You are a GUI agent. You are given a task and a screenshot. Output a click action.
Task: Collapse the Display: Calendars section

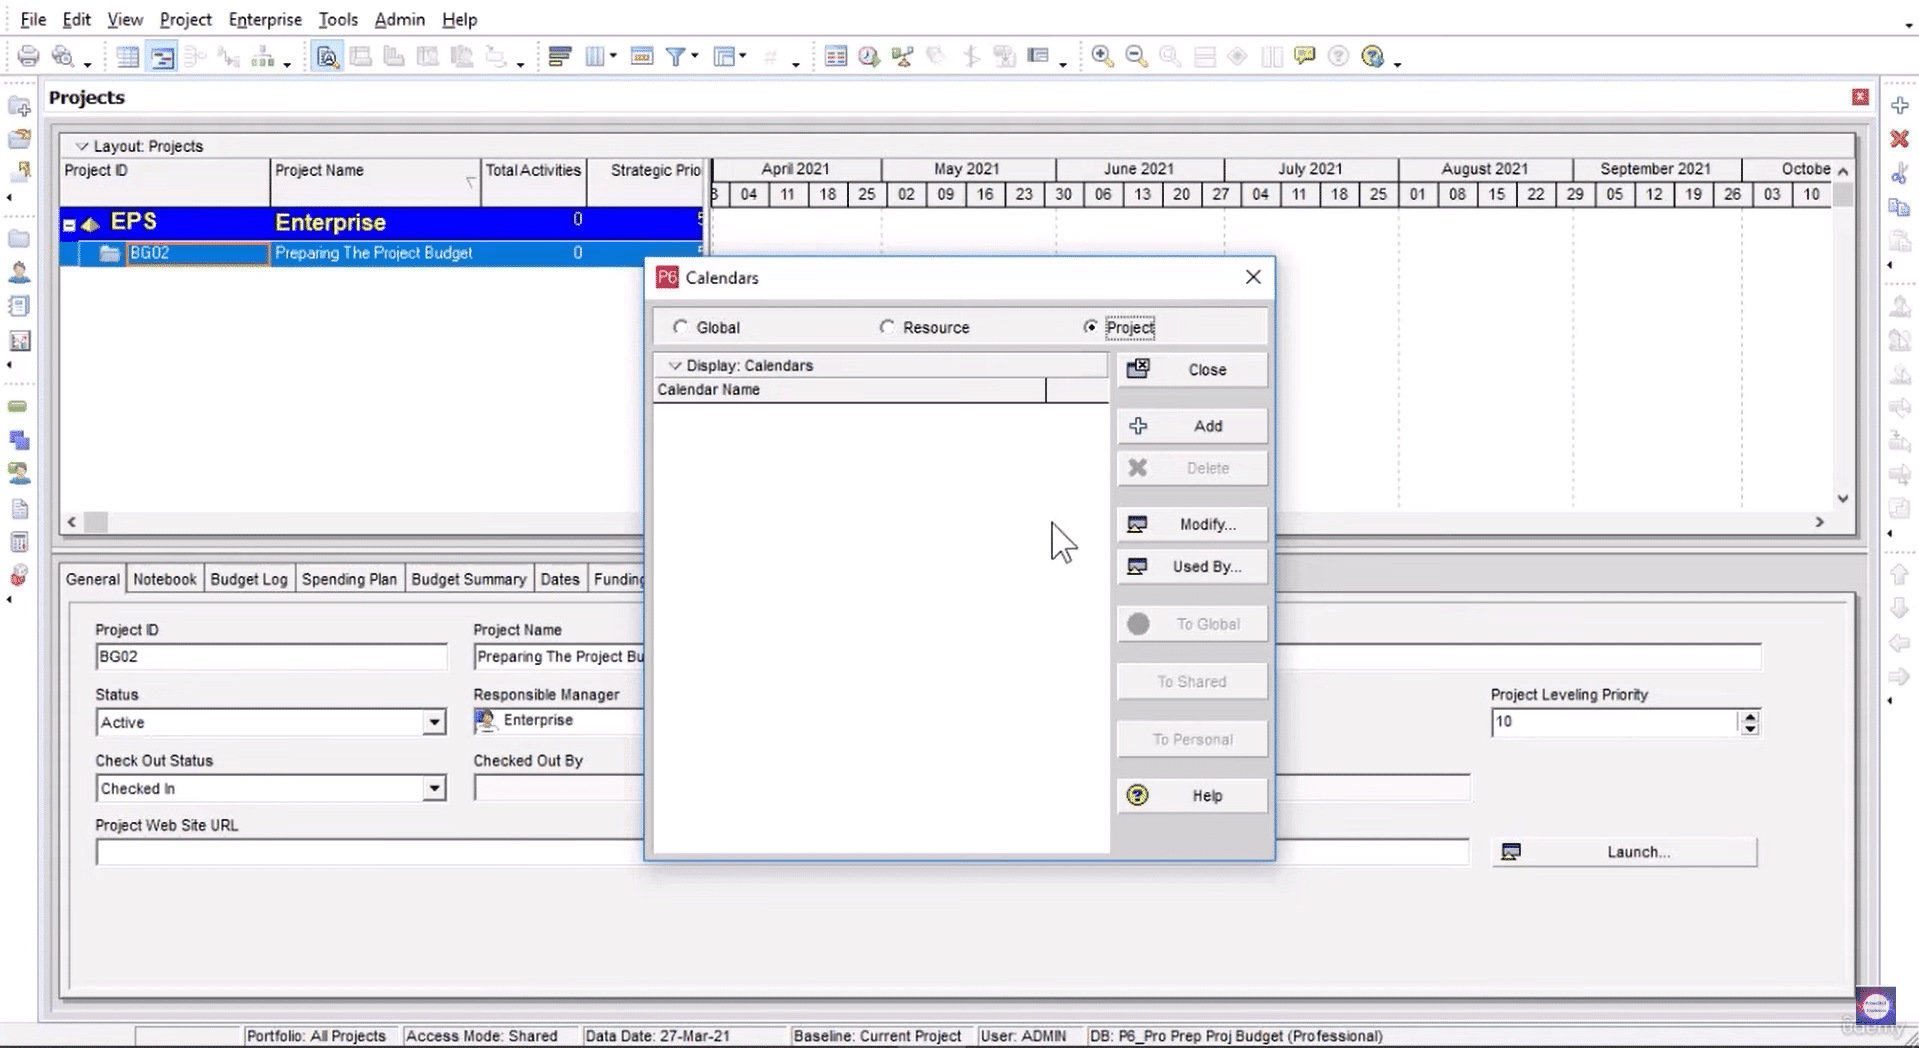click(x=674, y=365)
